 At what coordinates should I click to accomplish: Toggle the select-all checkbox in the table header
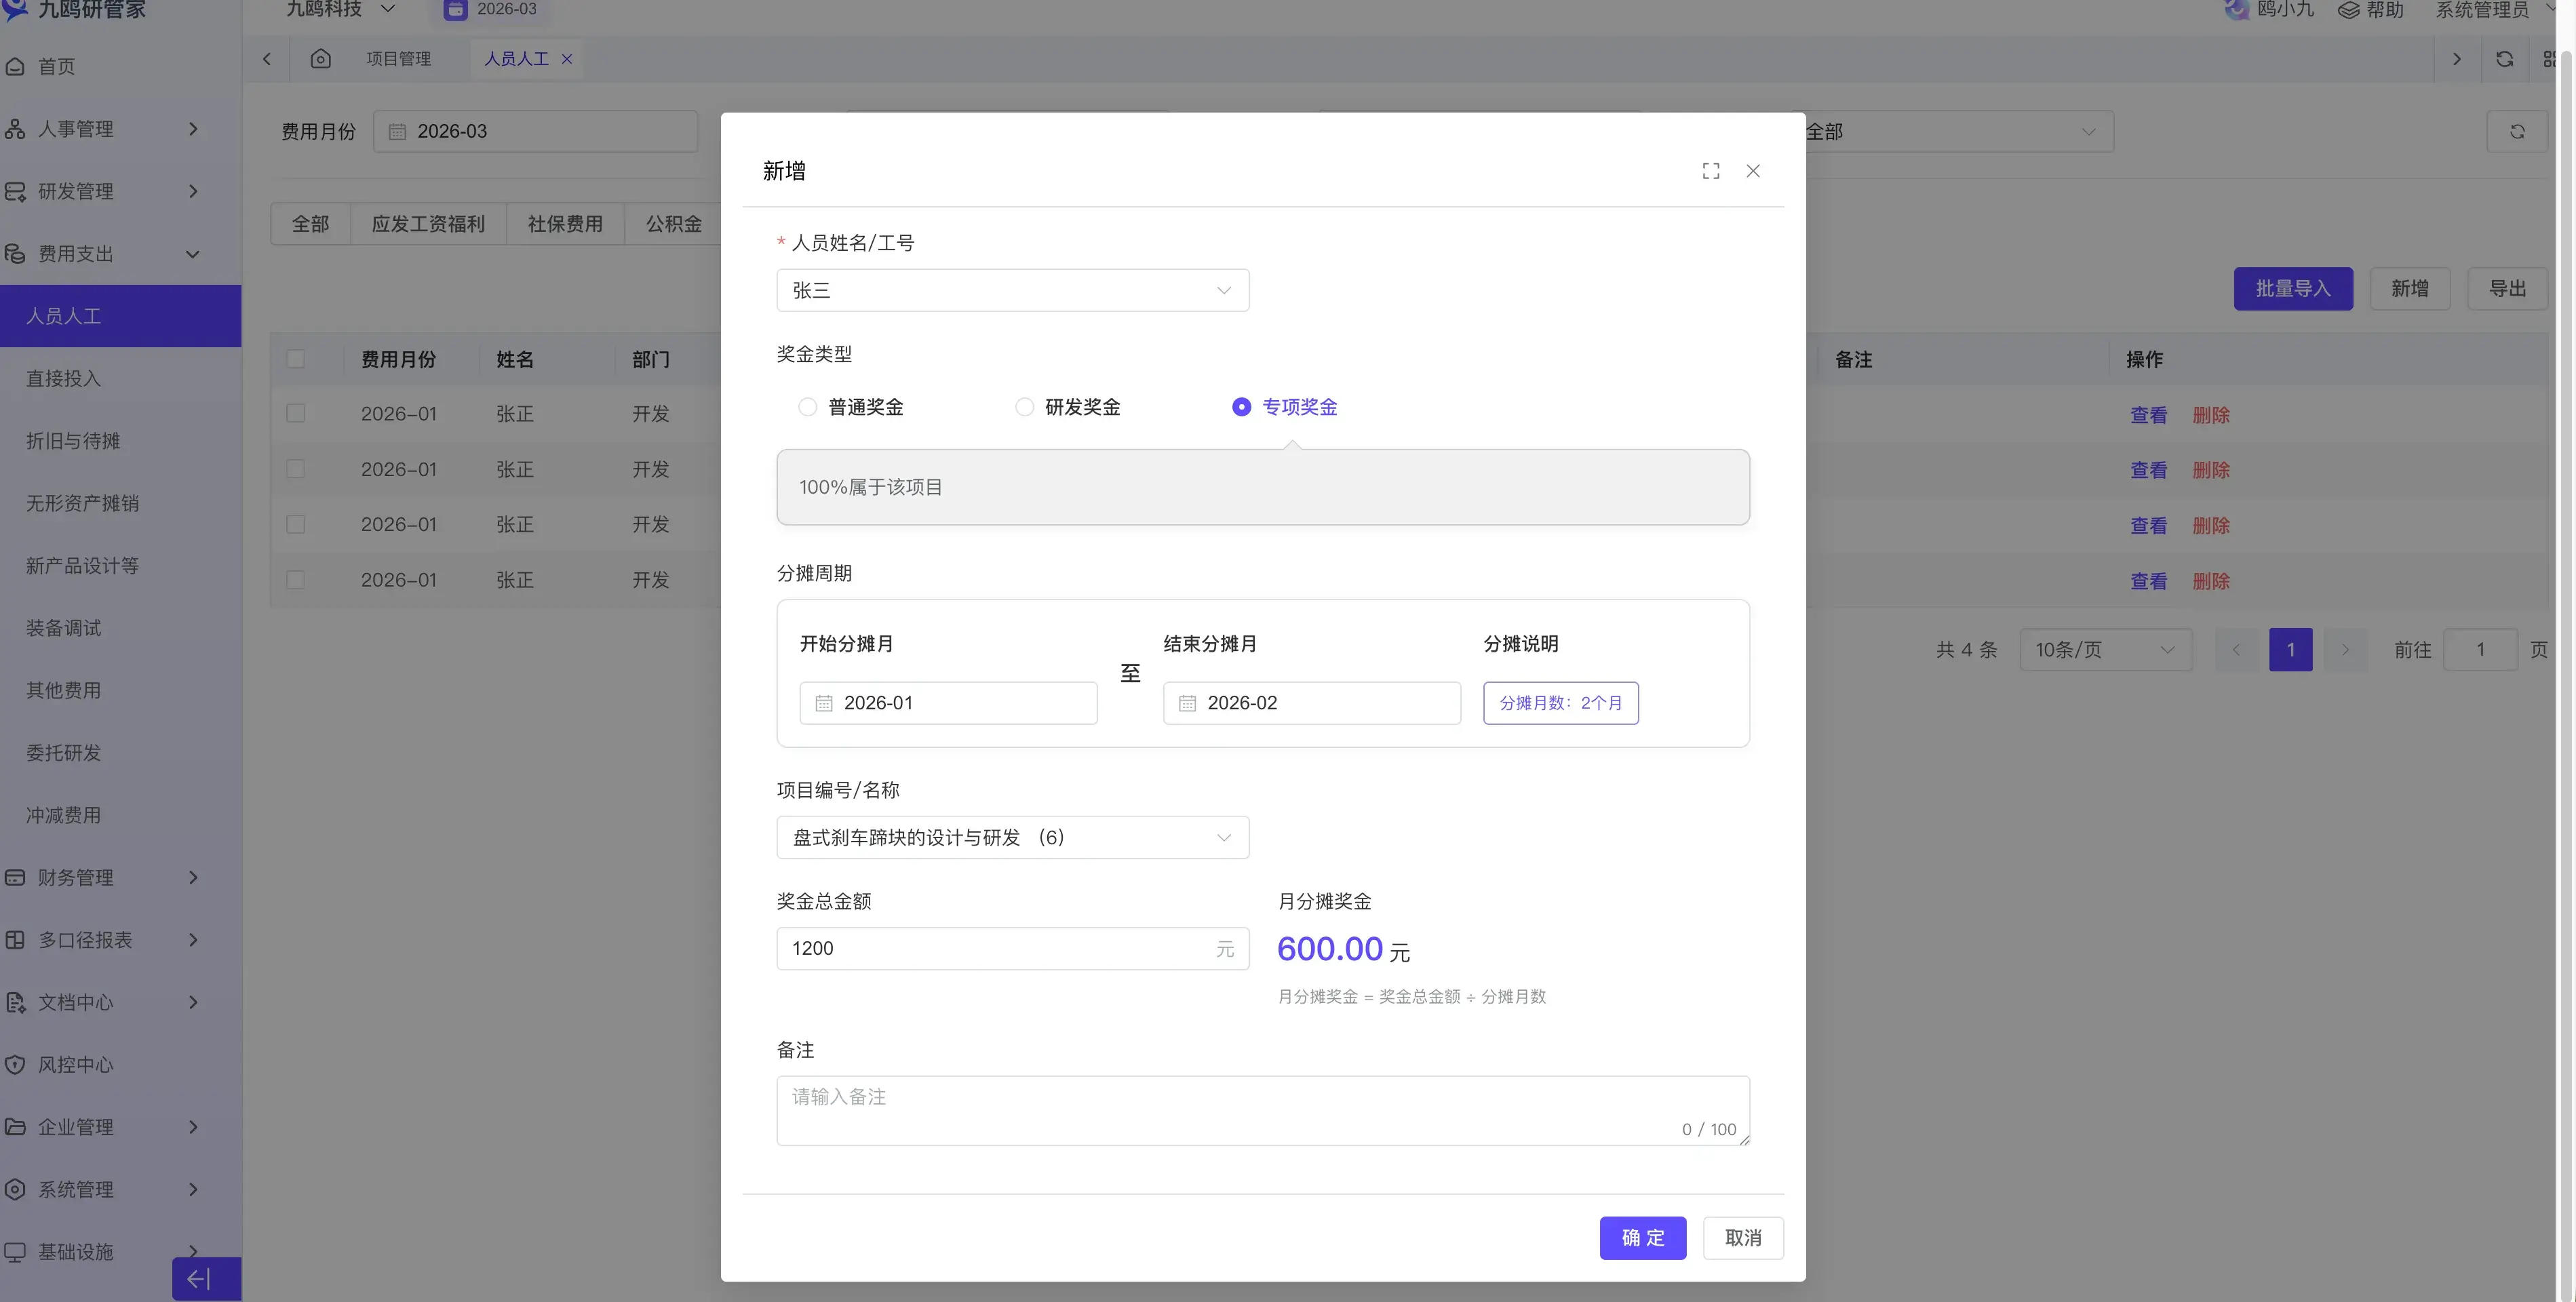point(296,359)
